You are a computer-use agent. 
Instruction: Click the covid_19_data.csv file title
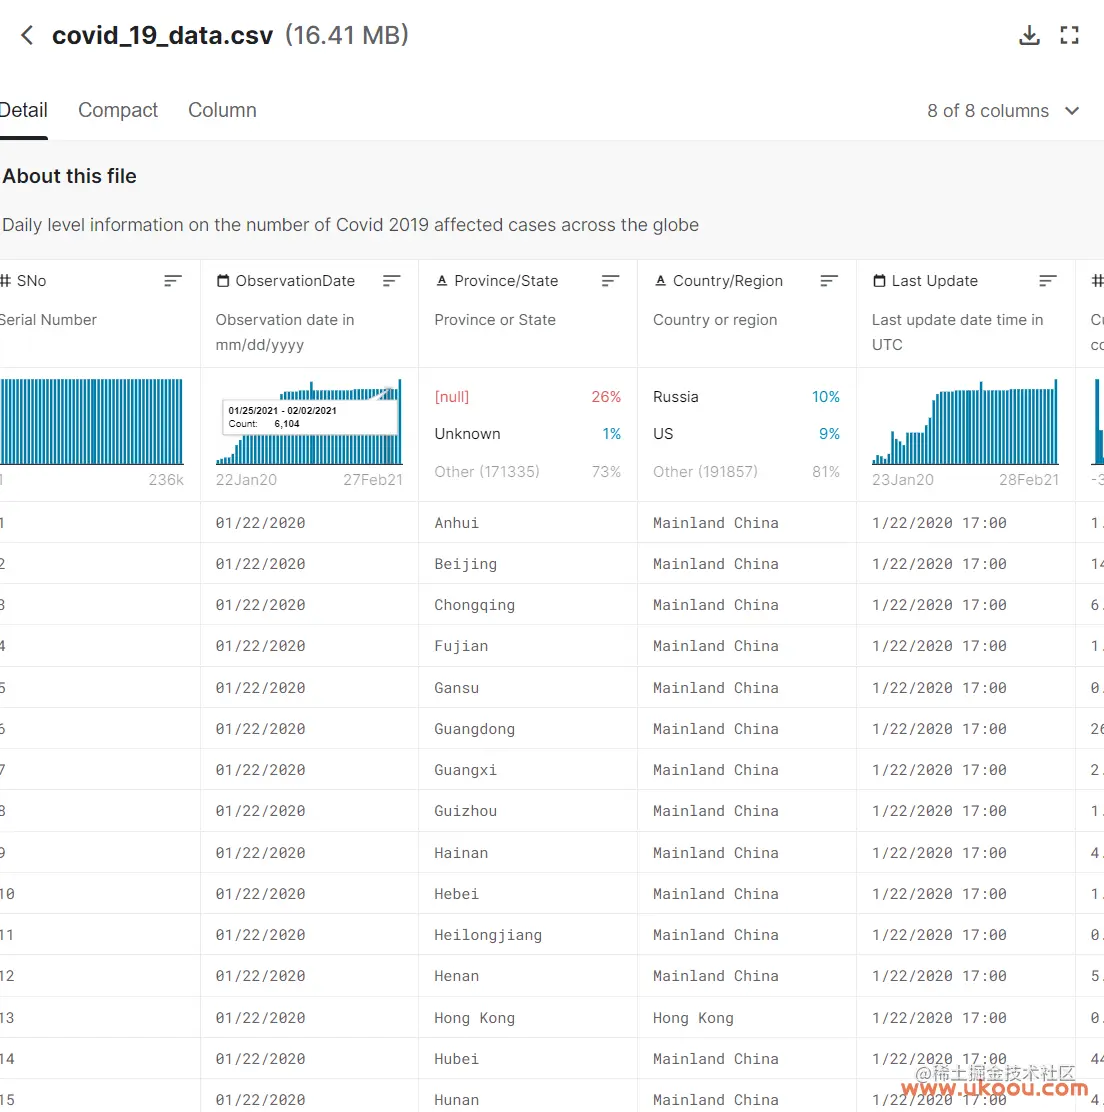click(x=162, y=35)
